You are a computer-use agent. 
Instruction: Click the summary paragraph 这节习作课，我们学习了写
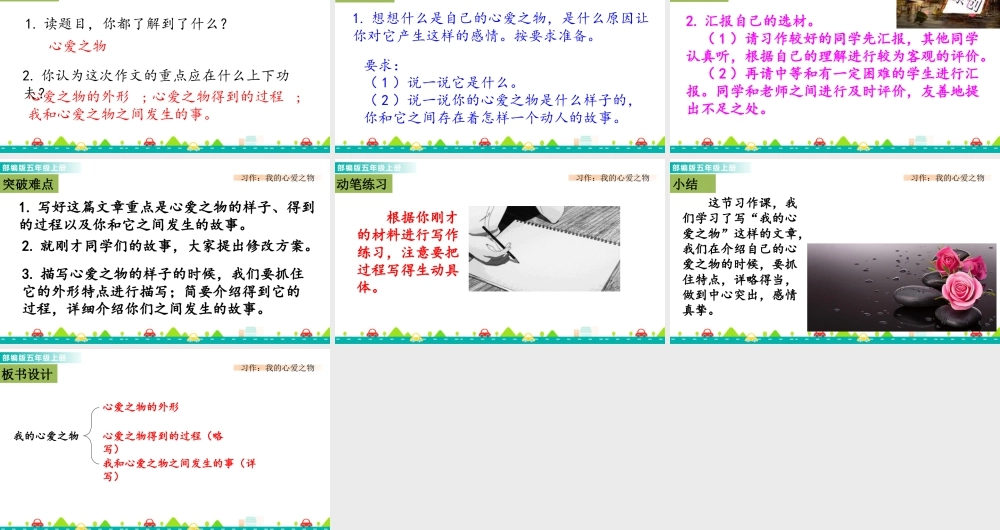point(741,256)
